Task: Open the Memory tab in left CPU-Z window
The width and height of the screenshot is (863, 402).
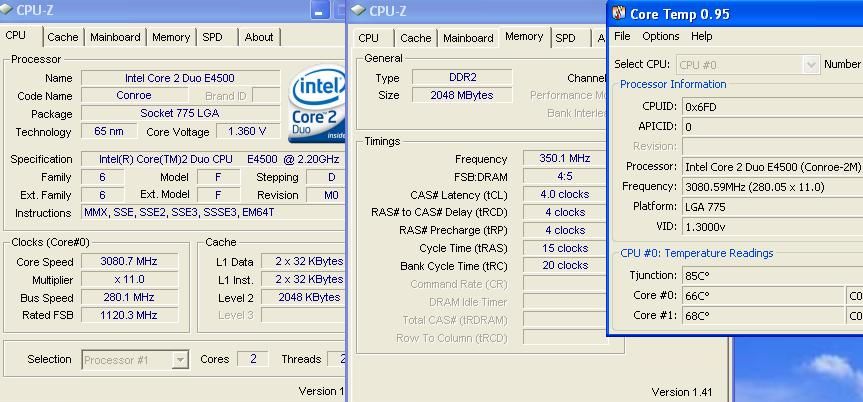Action: pos(171,37)
